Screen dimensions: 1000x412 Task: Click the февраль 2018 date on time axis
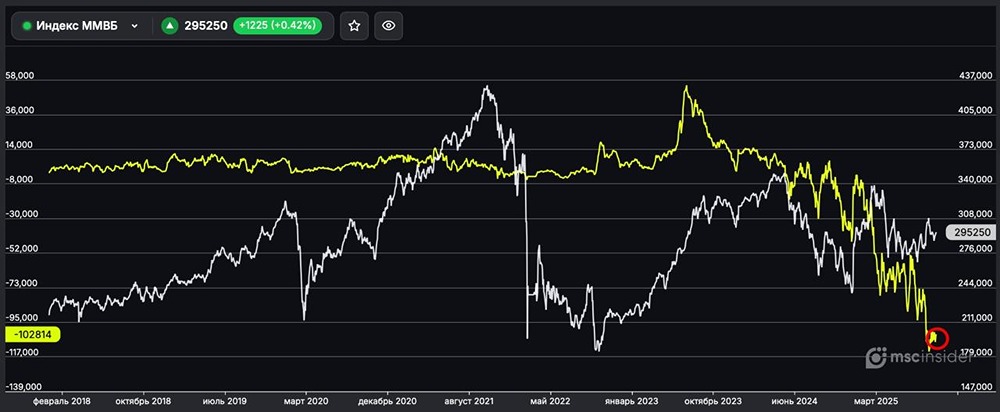[x=62, y=402]
